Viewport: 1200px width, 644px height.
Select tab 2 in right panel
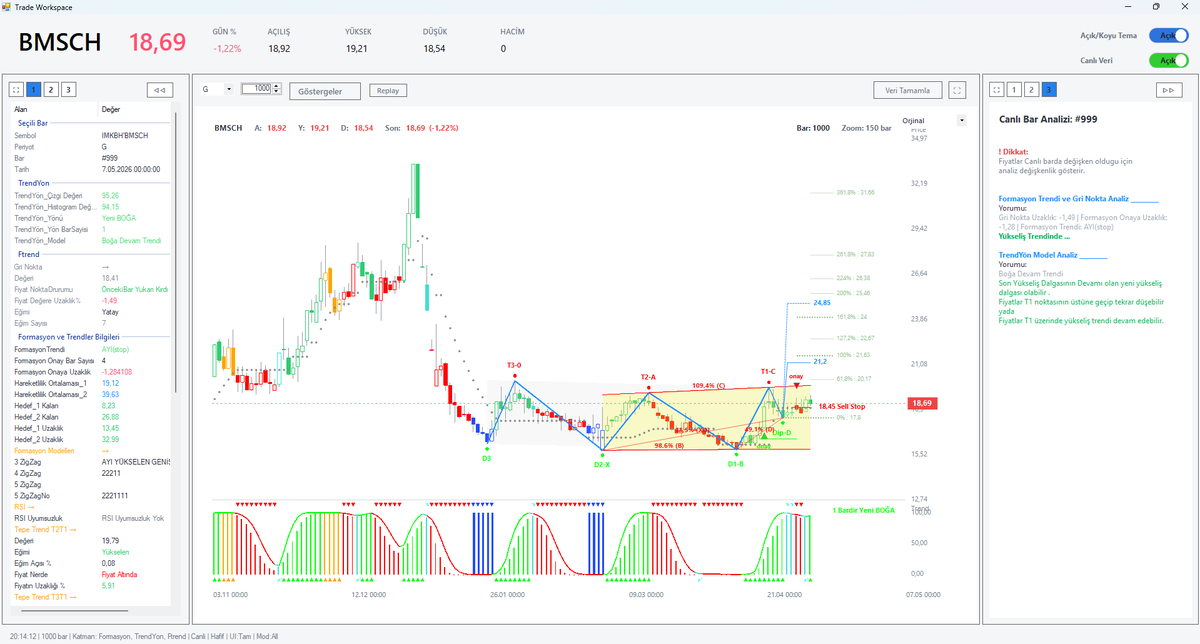click(1031, 89)
